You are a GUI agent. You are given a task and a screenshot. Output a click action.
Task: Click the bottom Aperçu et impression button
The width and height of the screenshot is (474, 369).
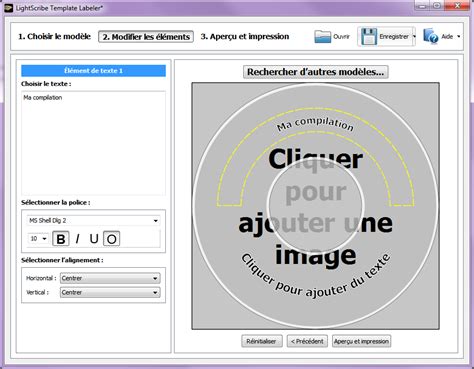361,341
